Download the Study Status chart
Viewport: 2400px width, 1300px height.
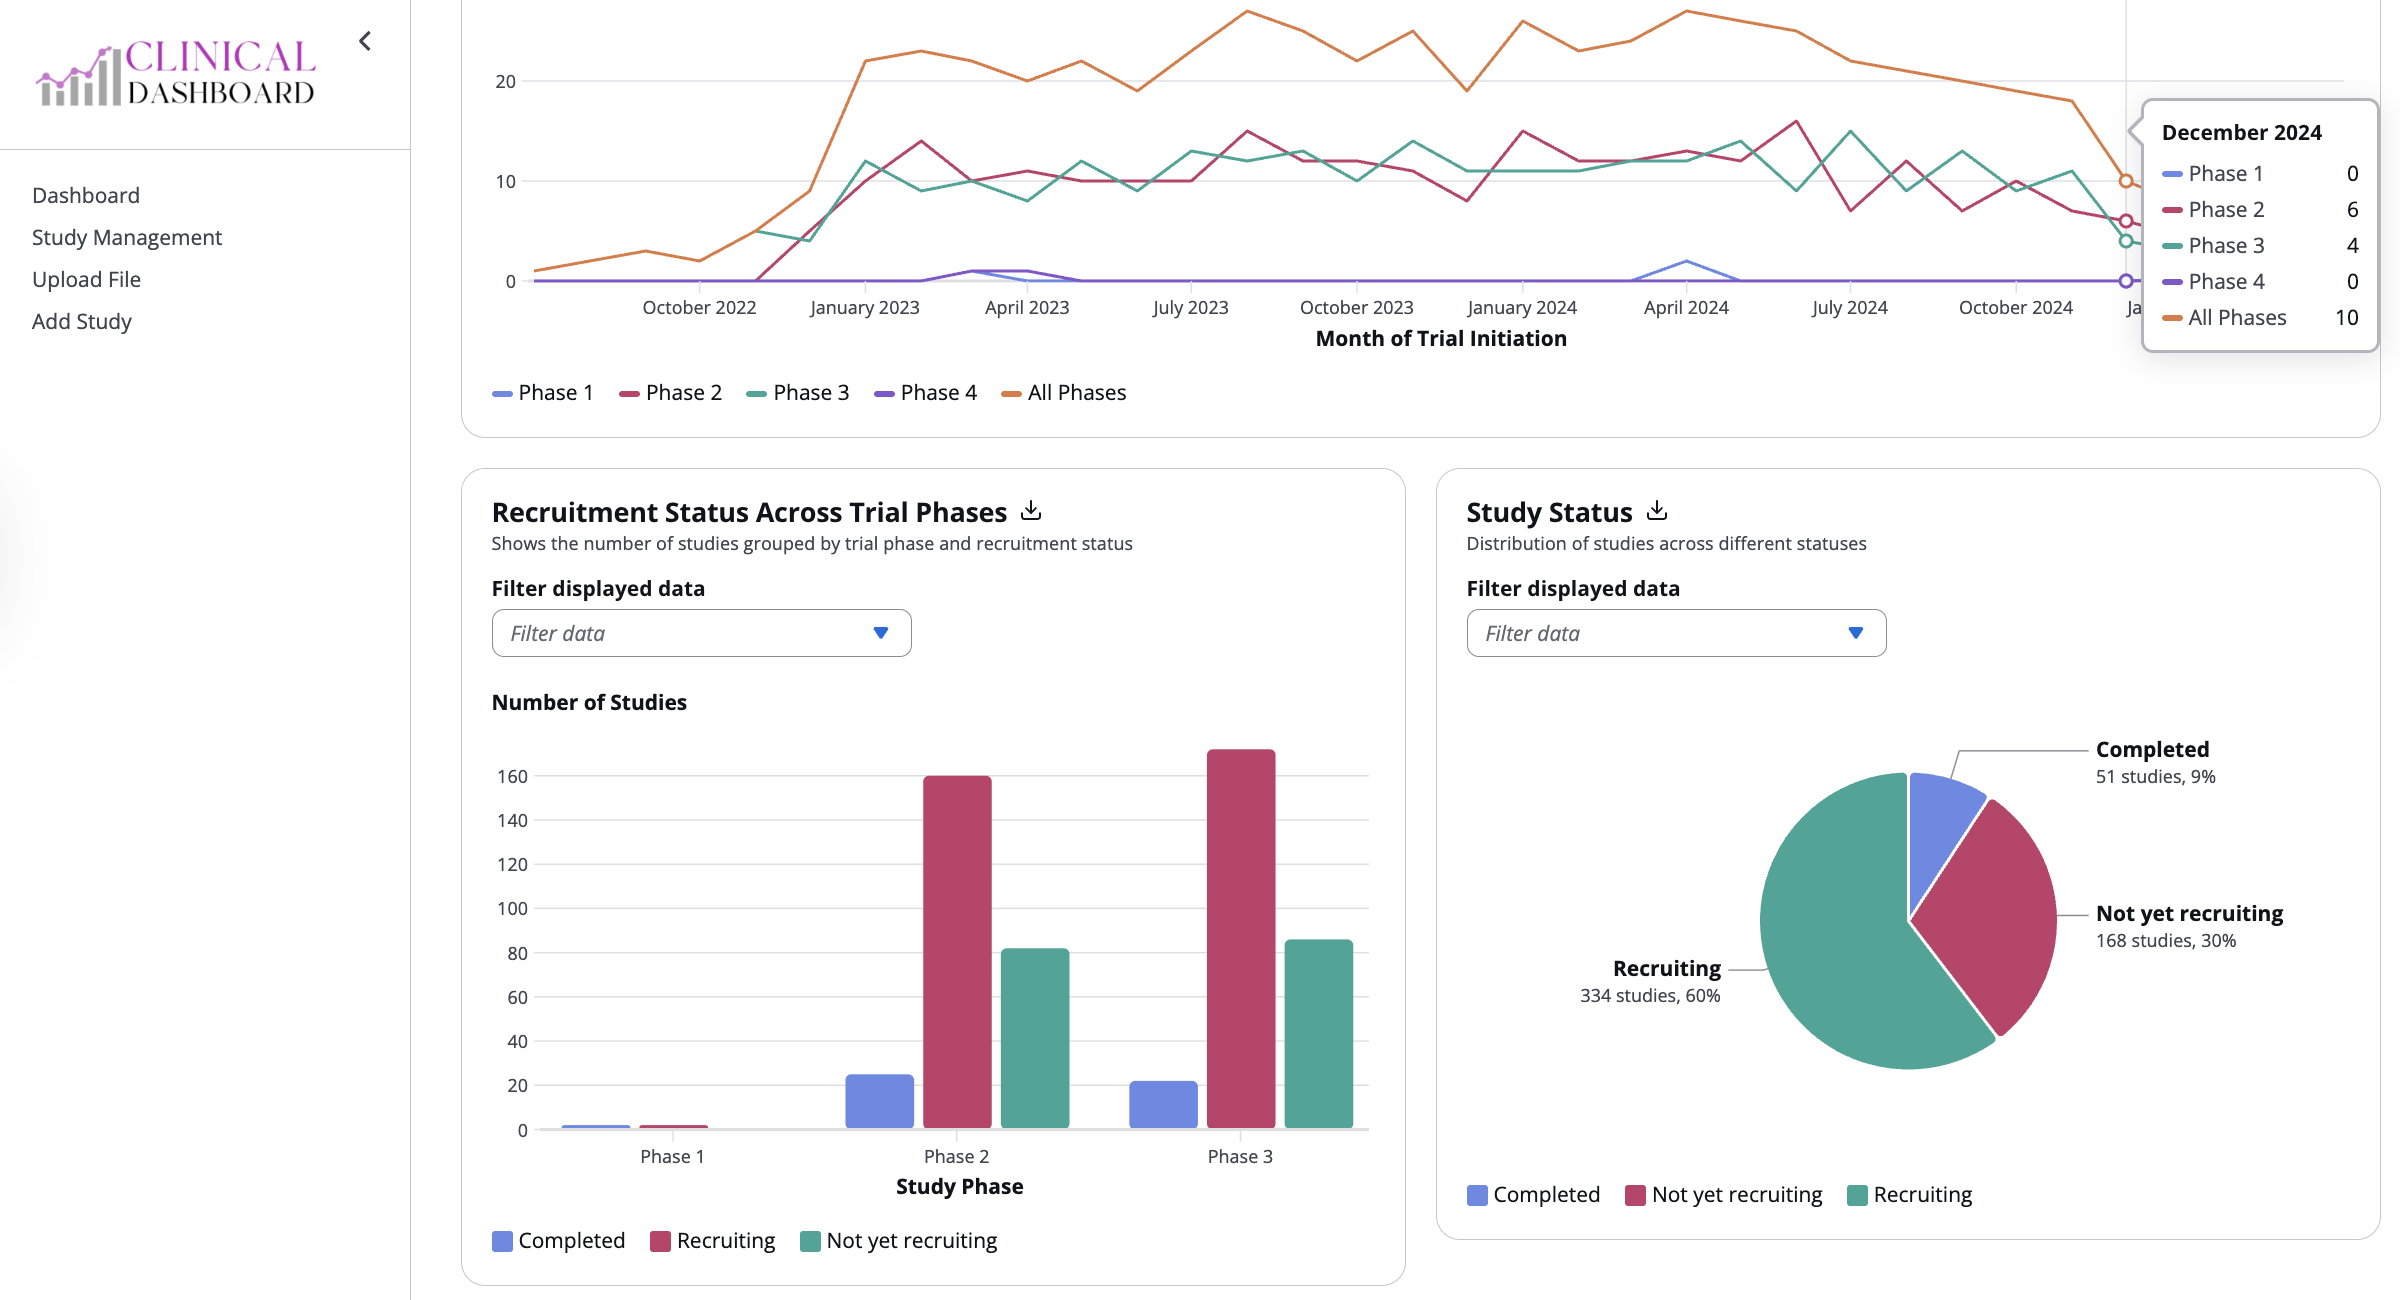(x=1657, y=511)
